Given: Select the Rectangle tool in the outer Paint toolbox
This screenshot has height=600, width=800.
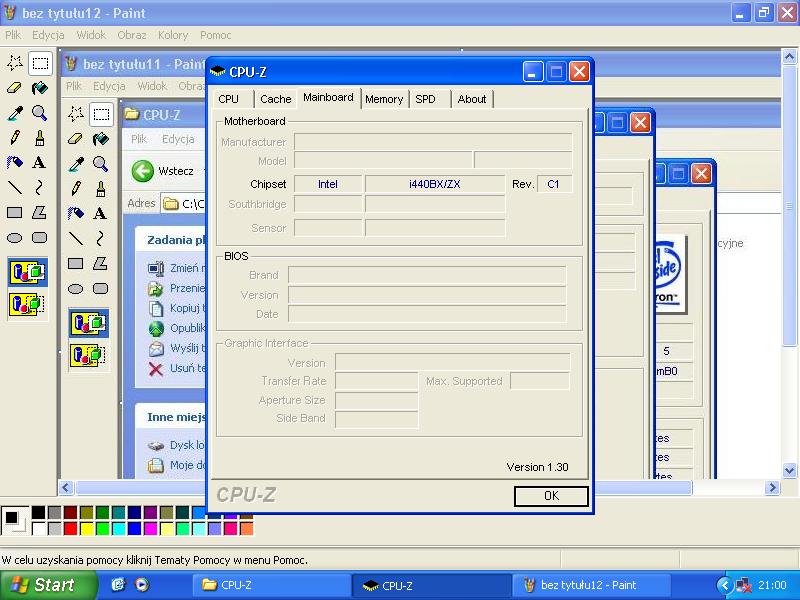Looking at the screenshot, I should [x=15, y=213].
